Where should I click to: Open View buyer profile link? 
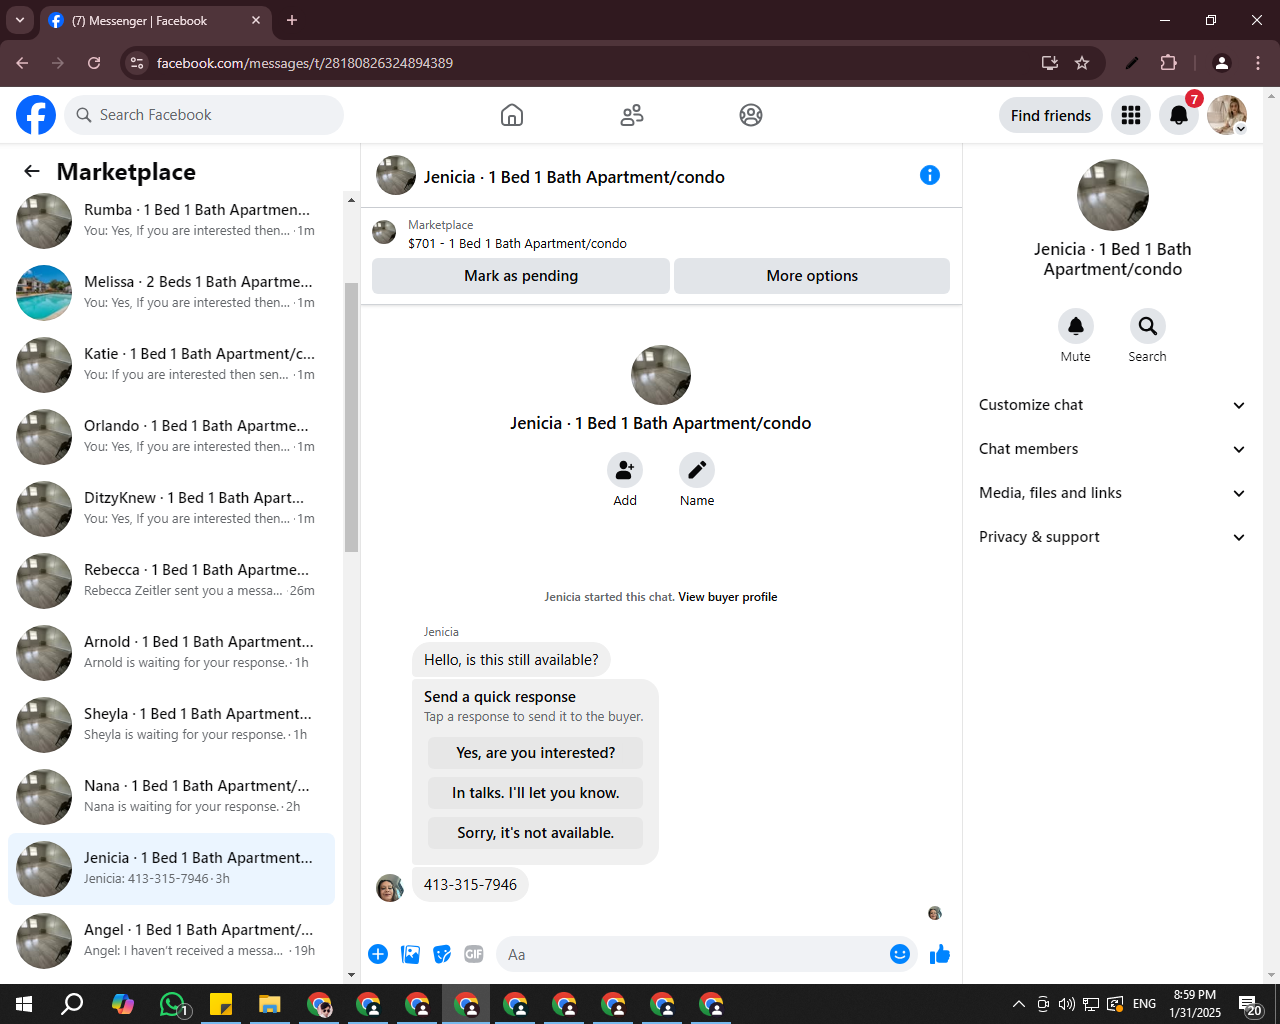(x=728, y=597)
